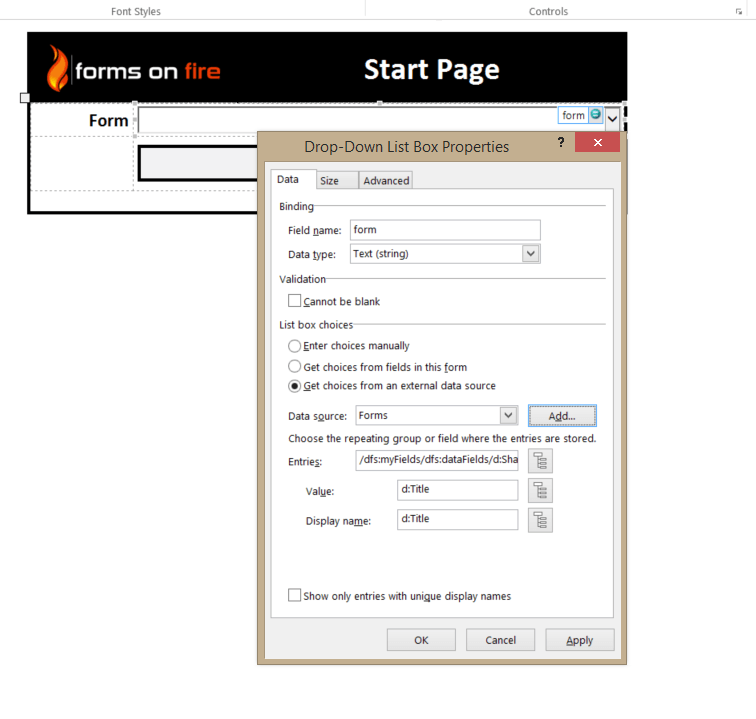Click the table selection handle at top-left

25,98
